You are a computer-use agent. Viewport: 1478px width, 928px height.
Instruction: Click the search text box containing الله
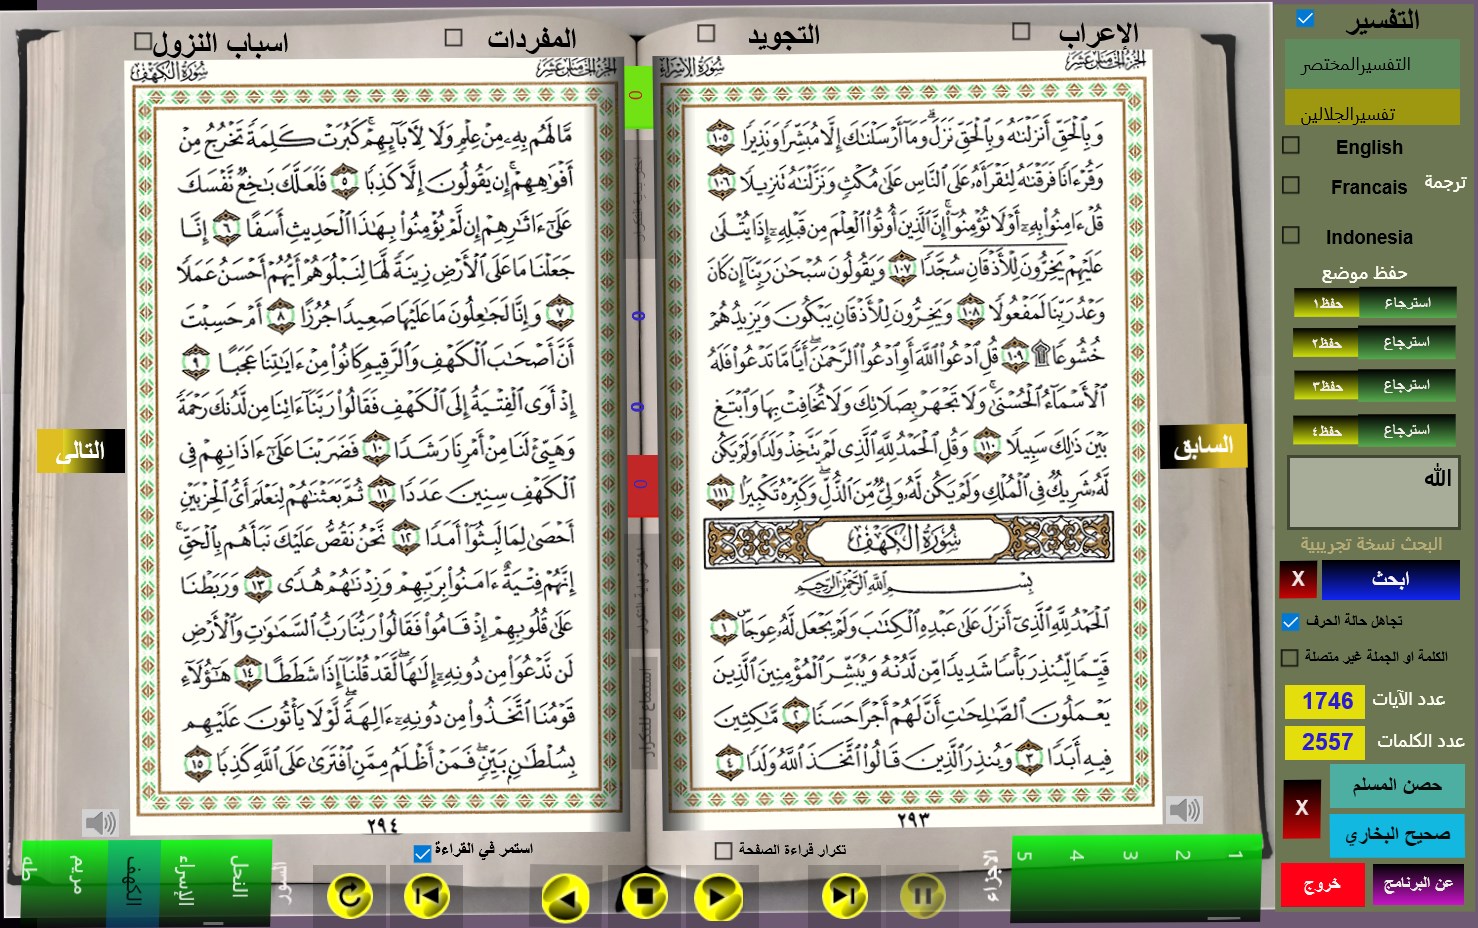coord(1373,493)
